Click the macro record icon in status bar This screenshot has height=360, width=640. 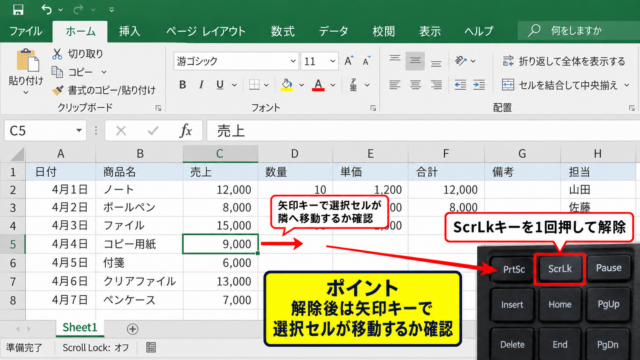coord(151,347)
